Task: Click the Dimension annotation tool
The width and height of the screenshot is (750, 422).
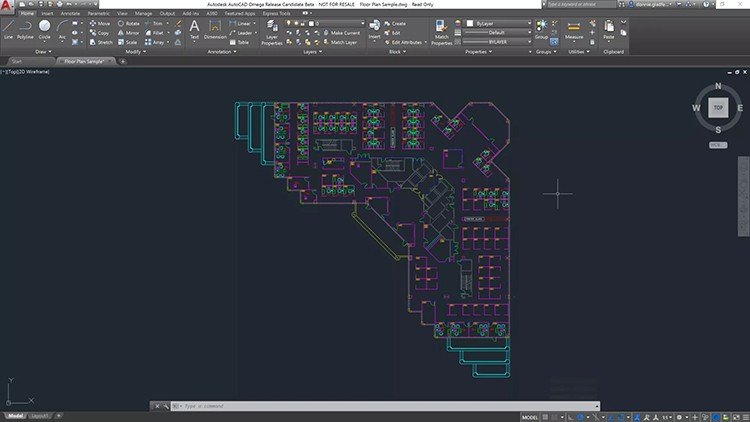Action: click(x=215, y=30)
